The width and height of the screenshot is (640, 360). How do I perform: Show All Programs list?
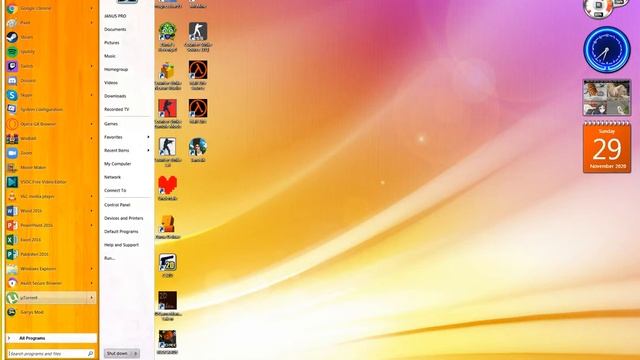(x=51, y=338)
